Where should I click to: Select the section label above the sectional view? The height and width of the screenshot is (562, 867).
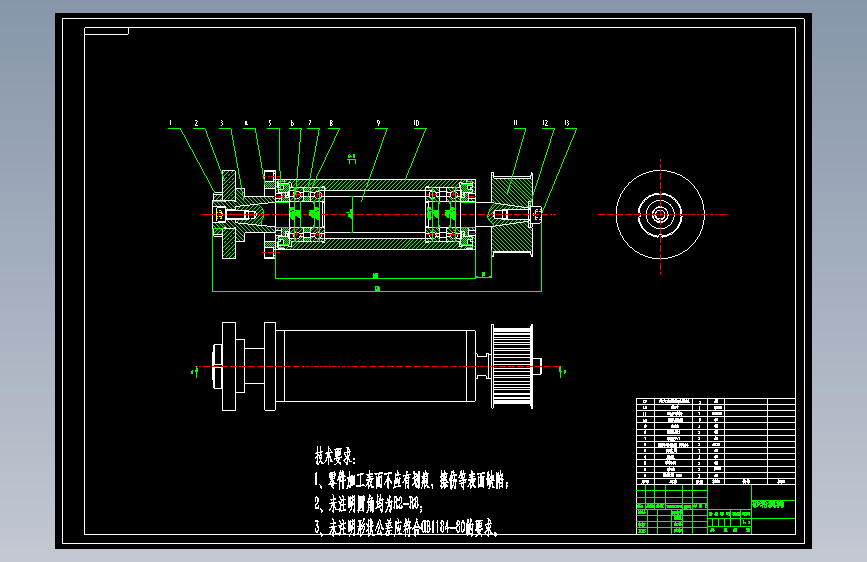[x=352, y=159]
